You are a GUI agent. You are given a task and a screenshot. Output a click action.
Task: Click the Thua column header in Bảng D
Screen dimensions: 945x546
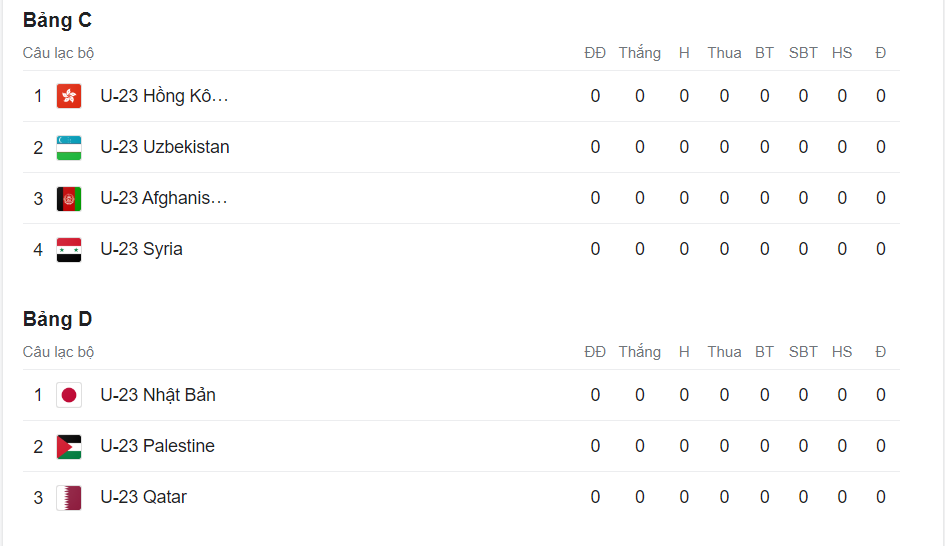(724, 352)
